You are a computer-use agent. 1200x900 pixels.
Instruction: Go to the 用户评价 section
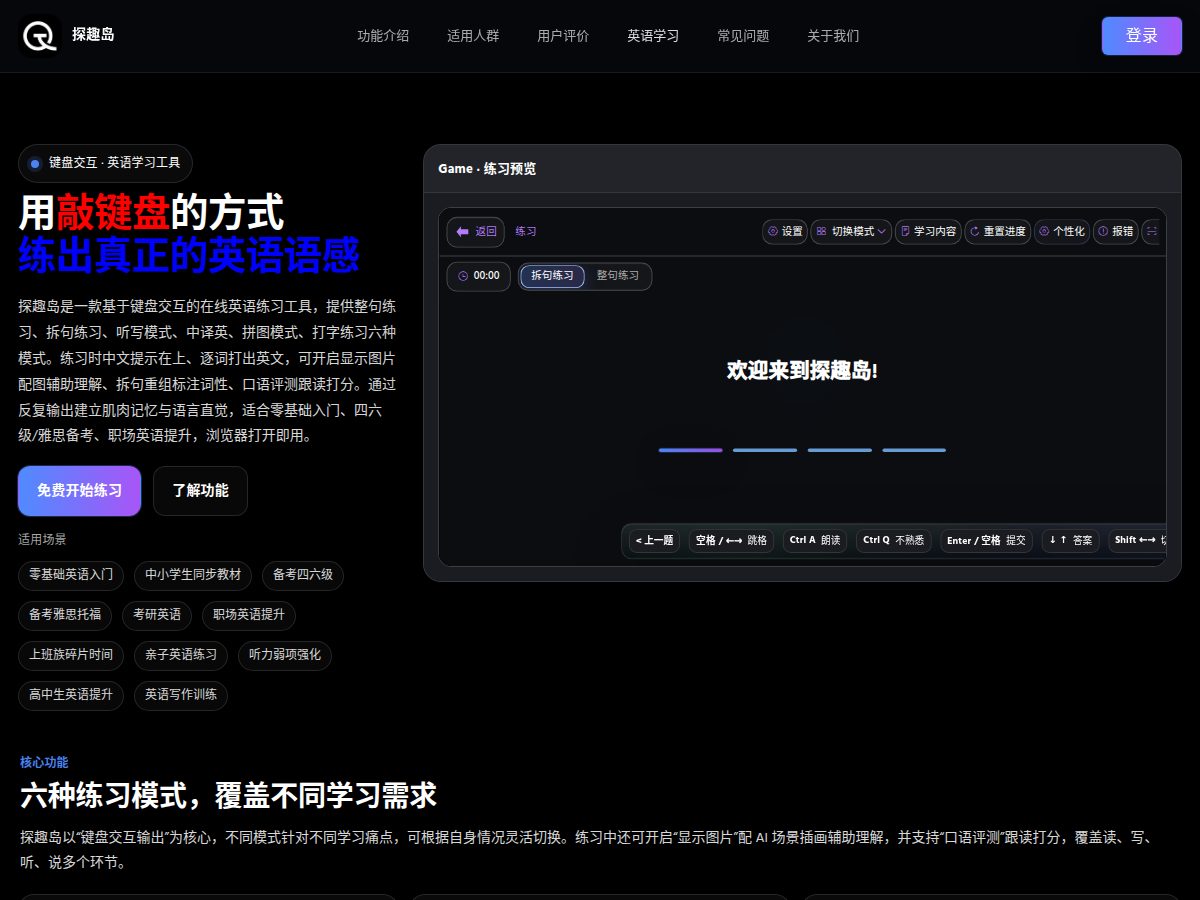pos(563,36)
